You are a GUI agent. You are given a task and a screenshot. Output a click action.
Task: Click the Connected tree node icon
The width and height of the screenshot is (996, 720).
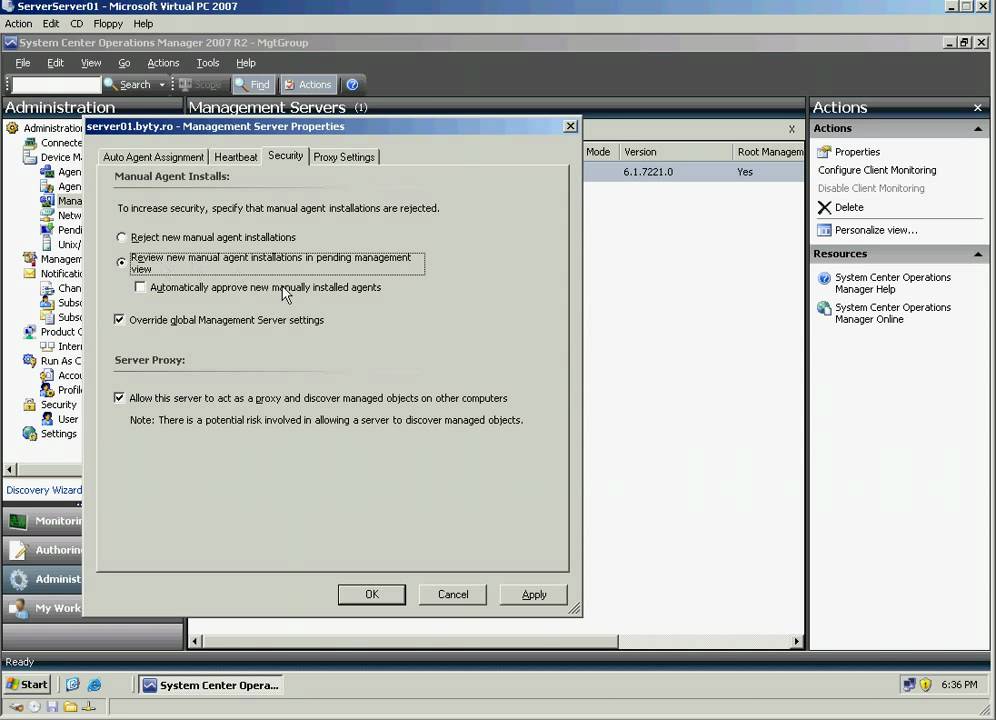click(30, 142)
